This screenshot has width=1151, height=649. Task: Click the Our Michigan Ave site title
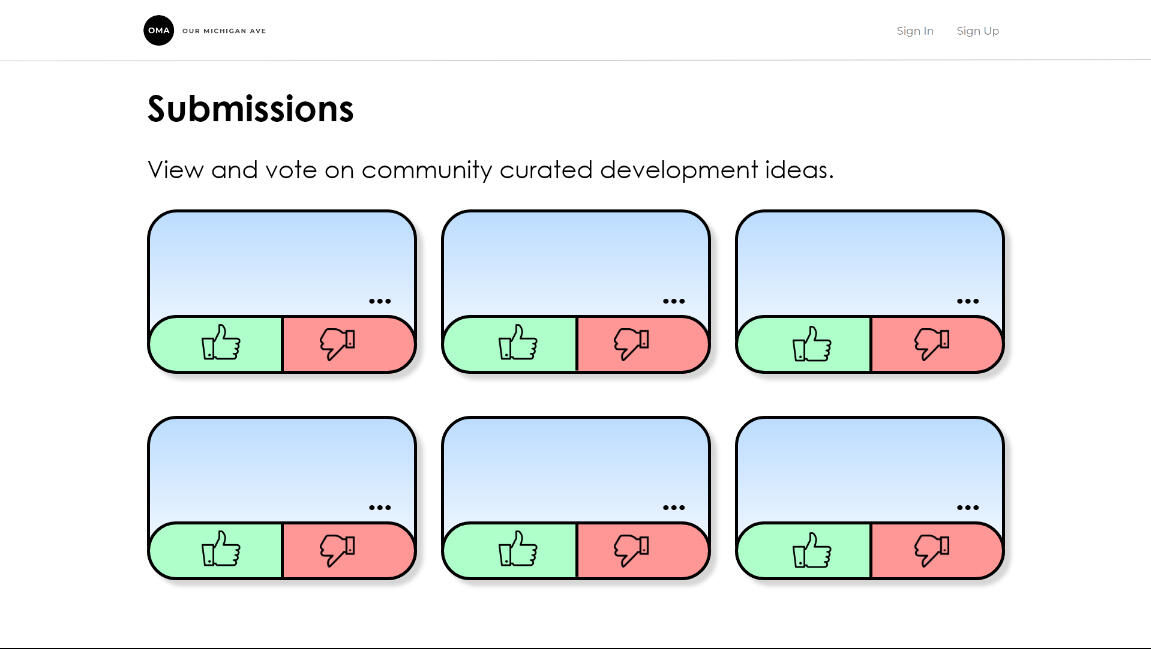224,31
